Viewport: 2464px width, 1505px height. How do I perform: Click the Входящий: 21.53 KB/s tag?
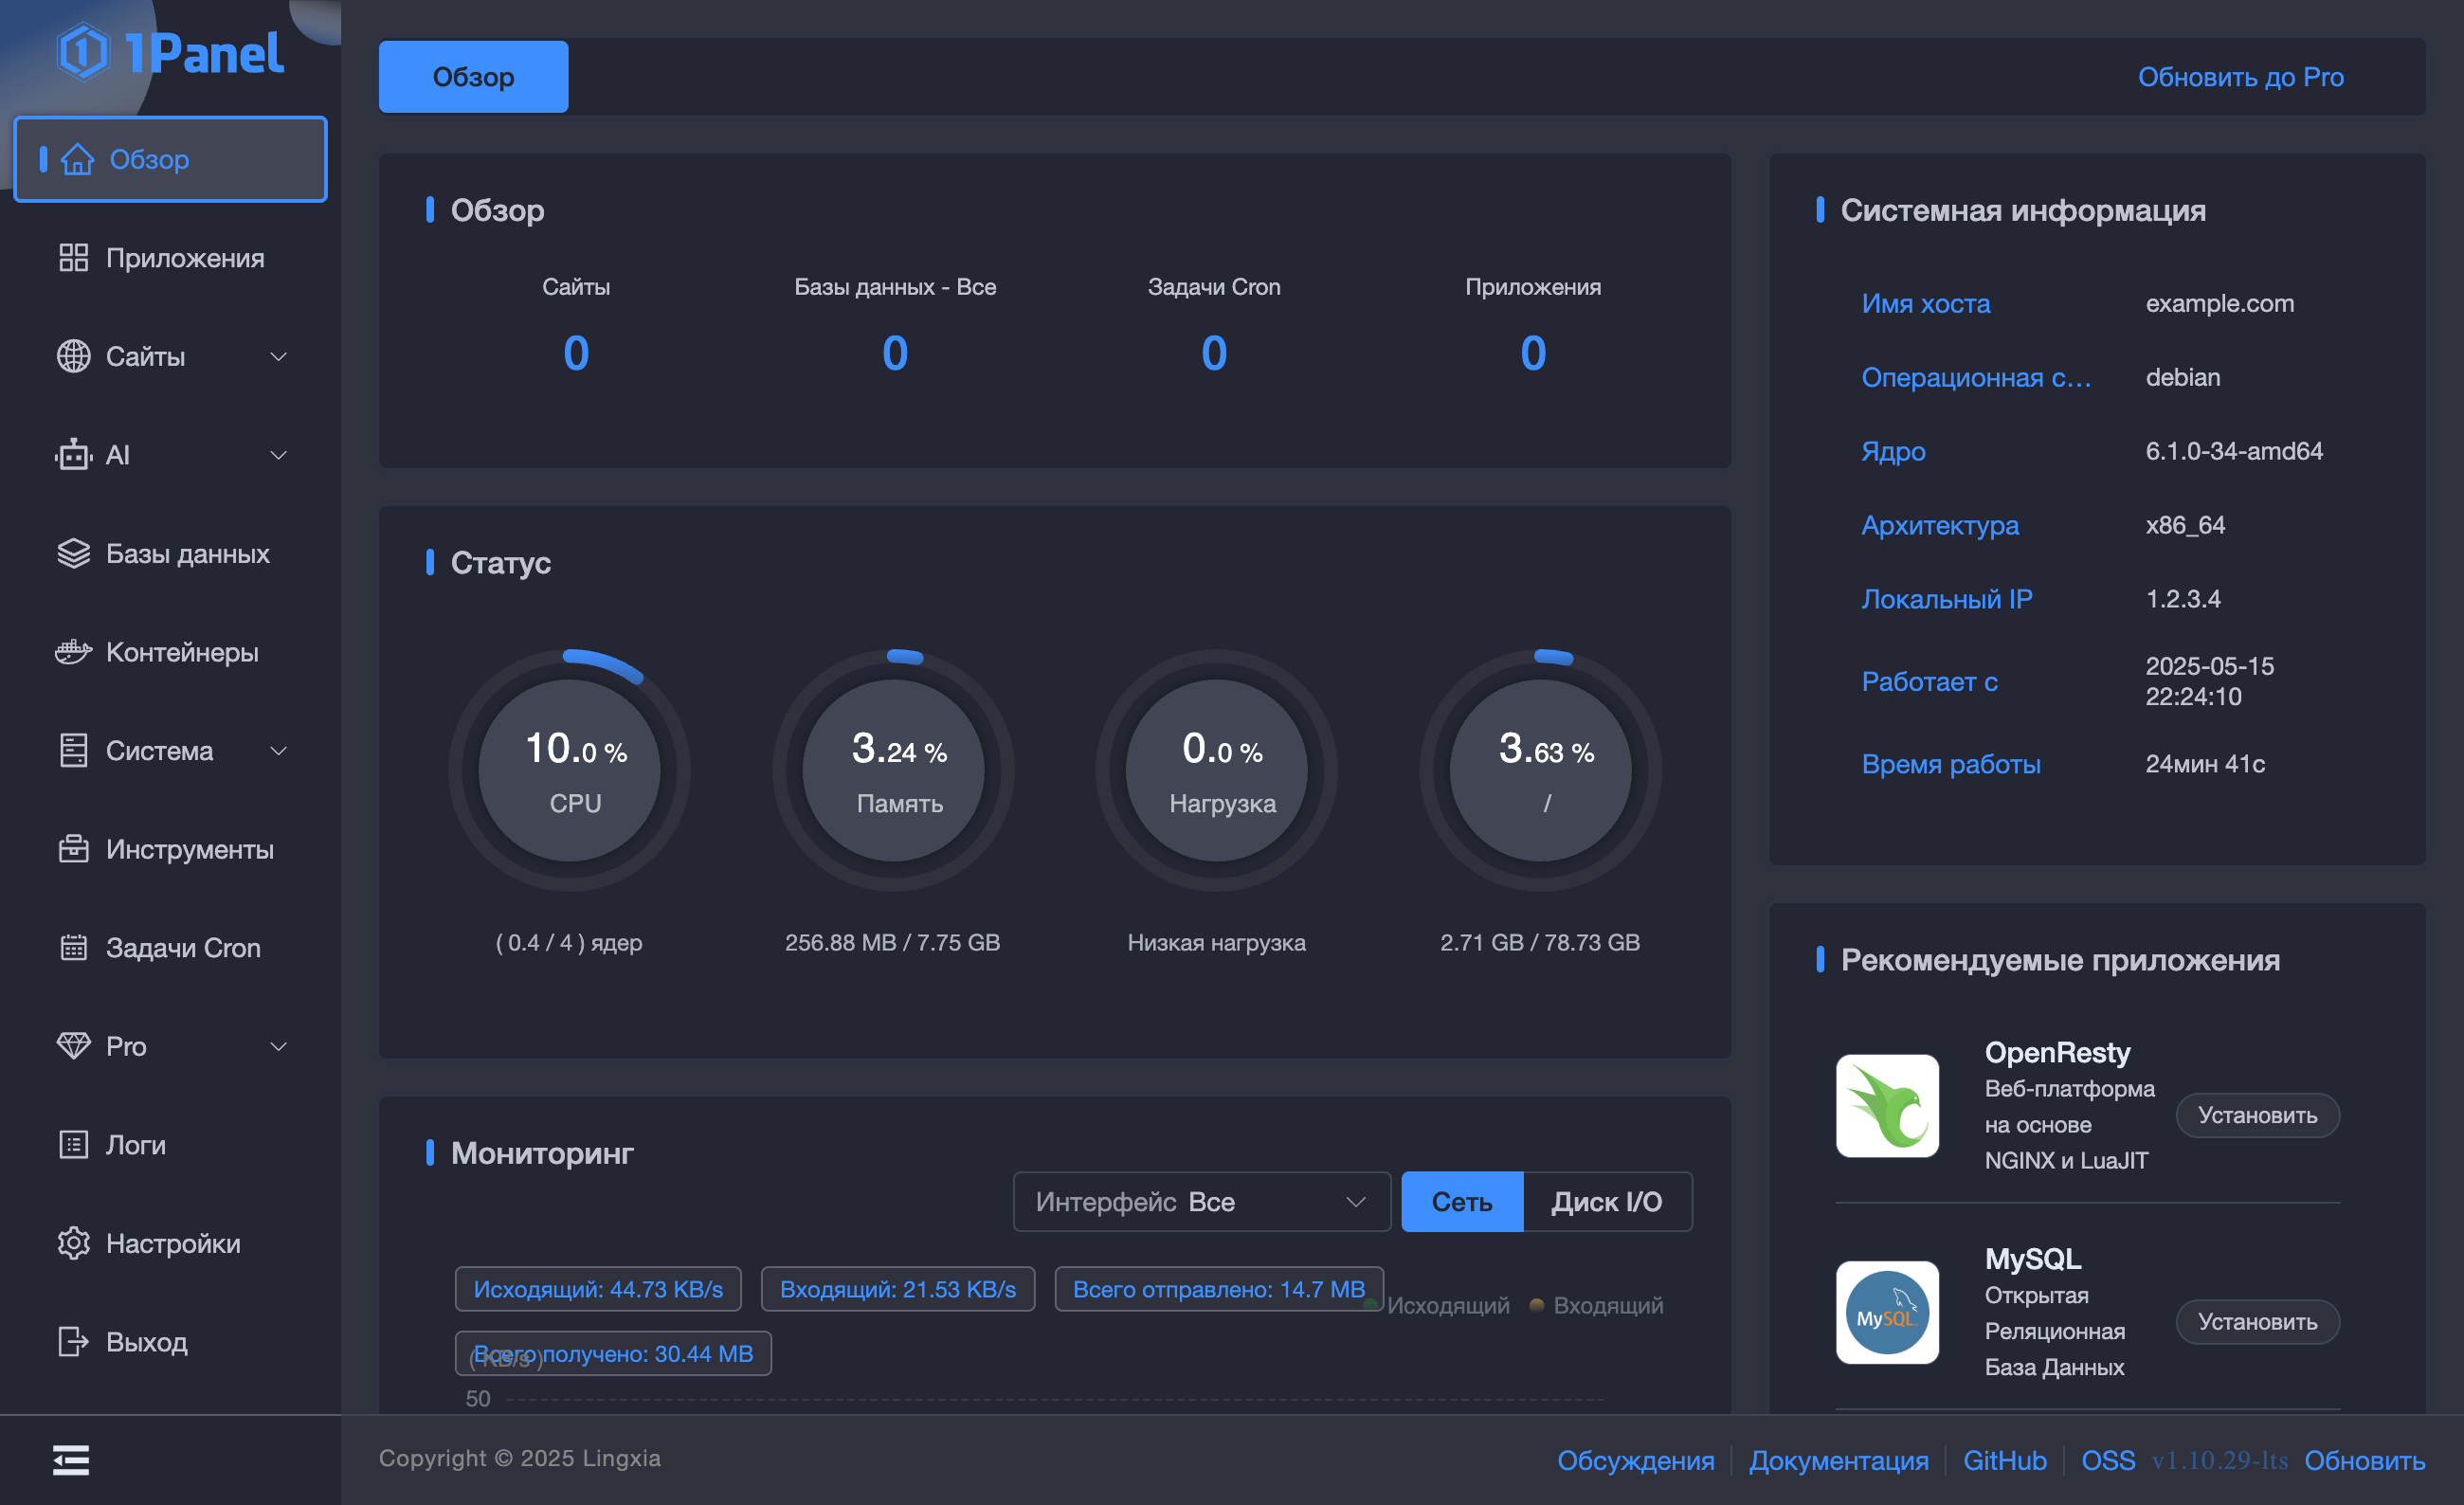tap(898, 1289)
